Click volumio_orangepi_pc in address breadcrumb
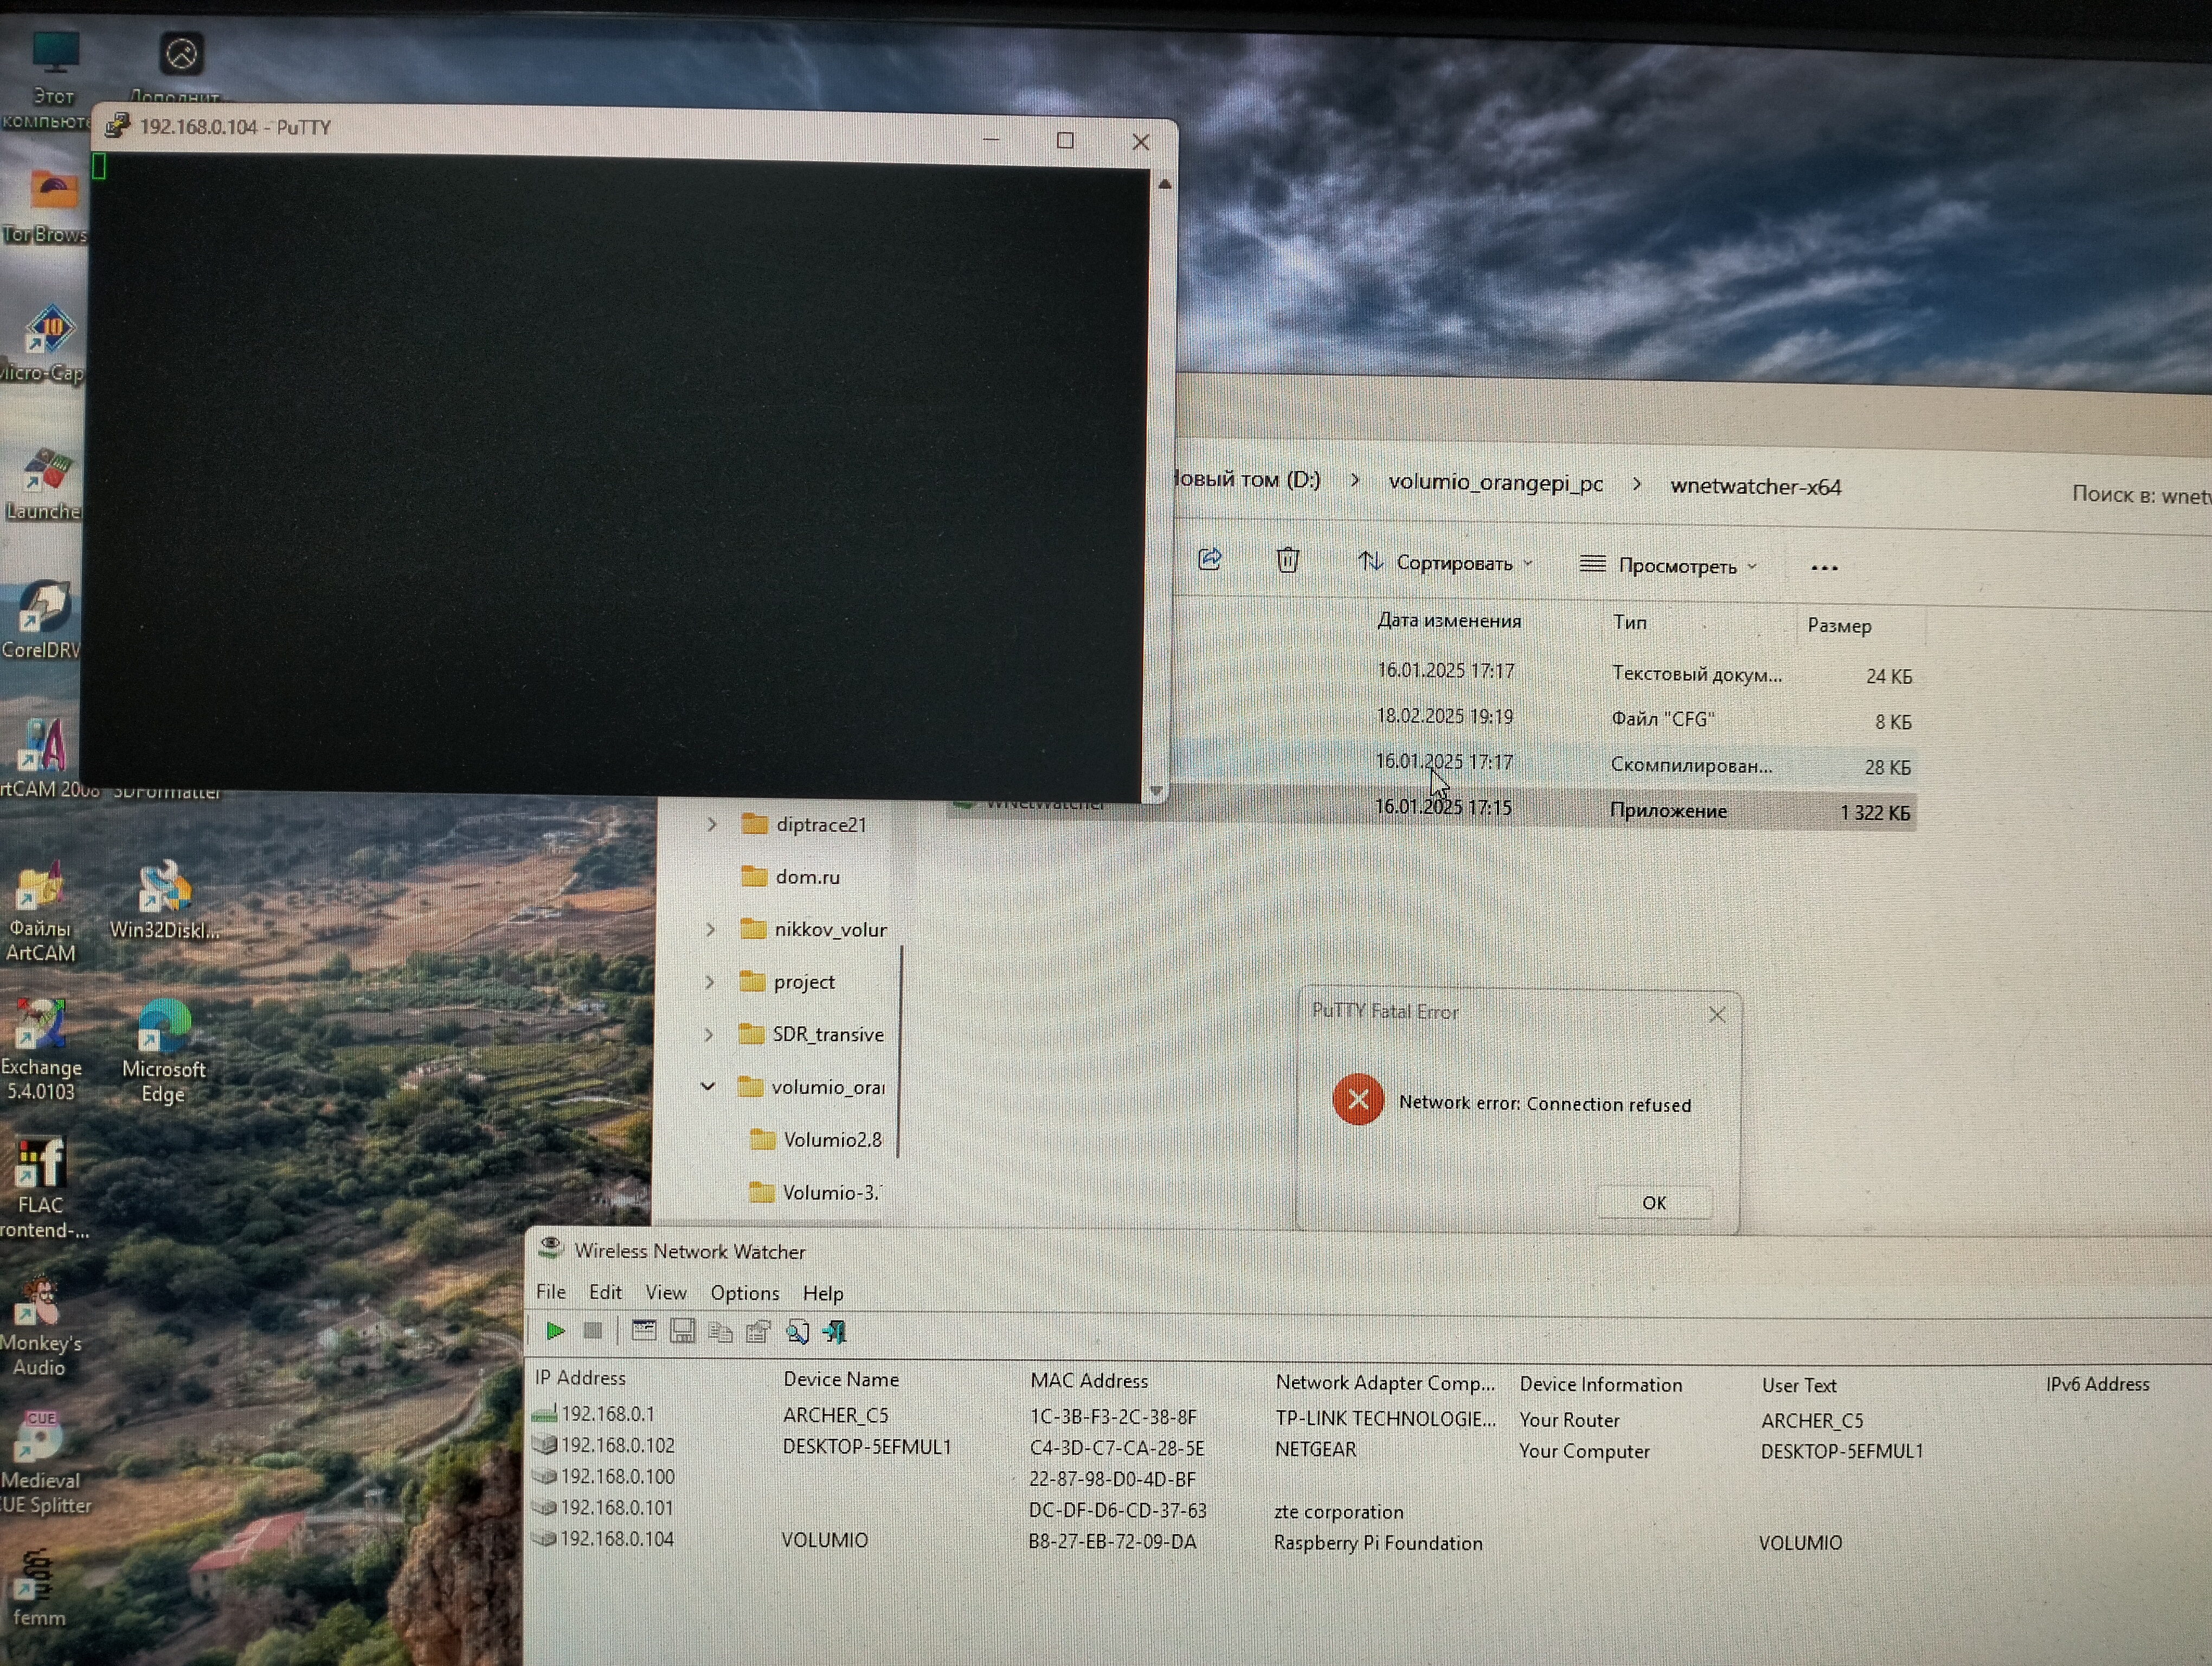2212x1666 pixels. [x=1495, y=483]
